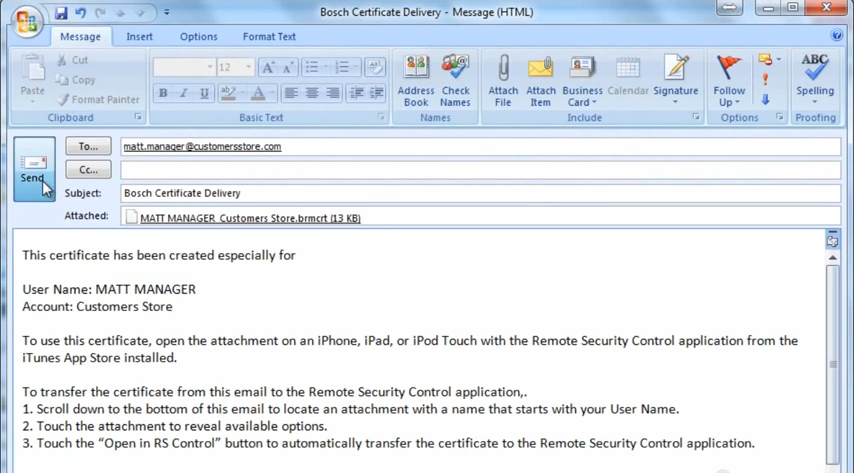
Task: Toggle bold formatting
Action: click(163, 93)
